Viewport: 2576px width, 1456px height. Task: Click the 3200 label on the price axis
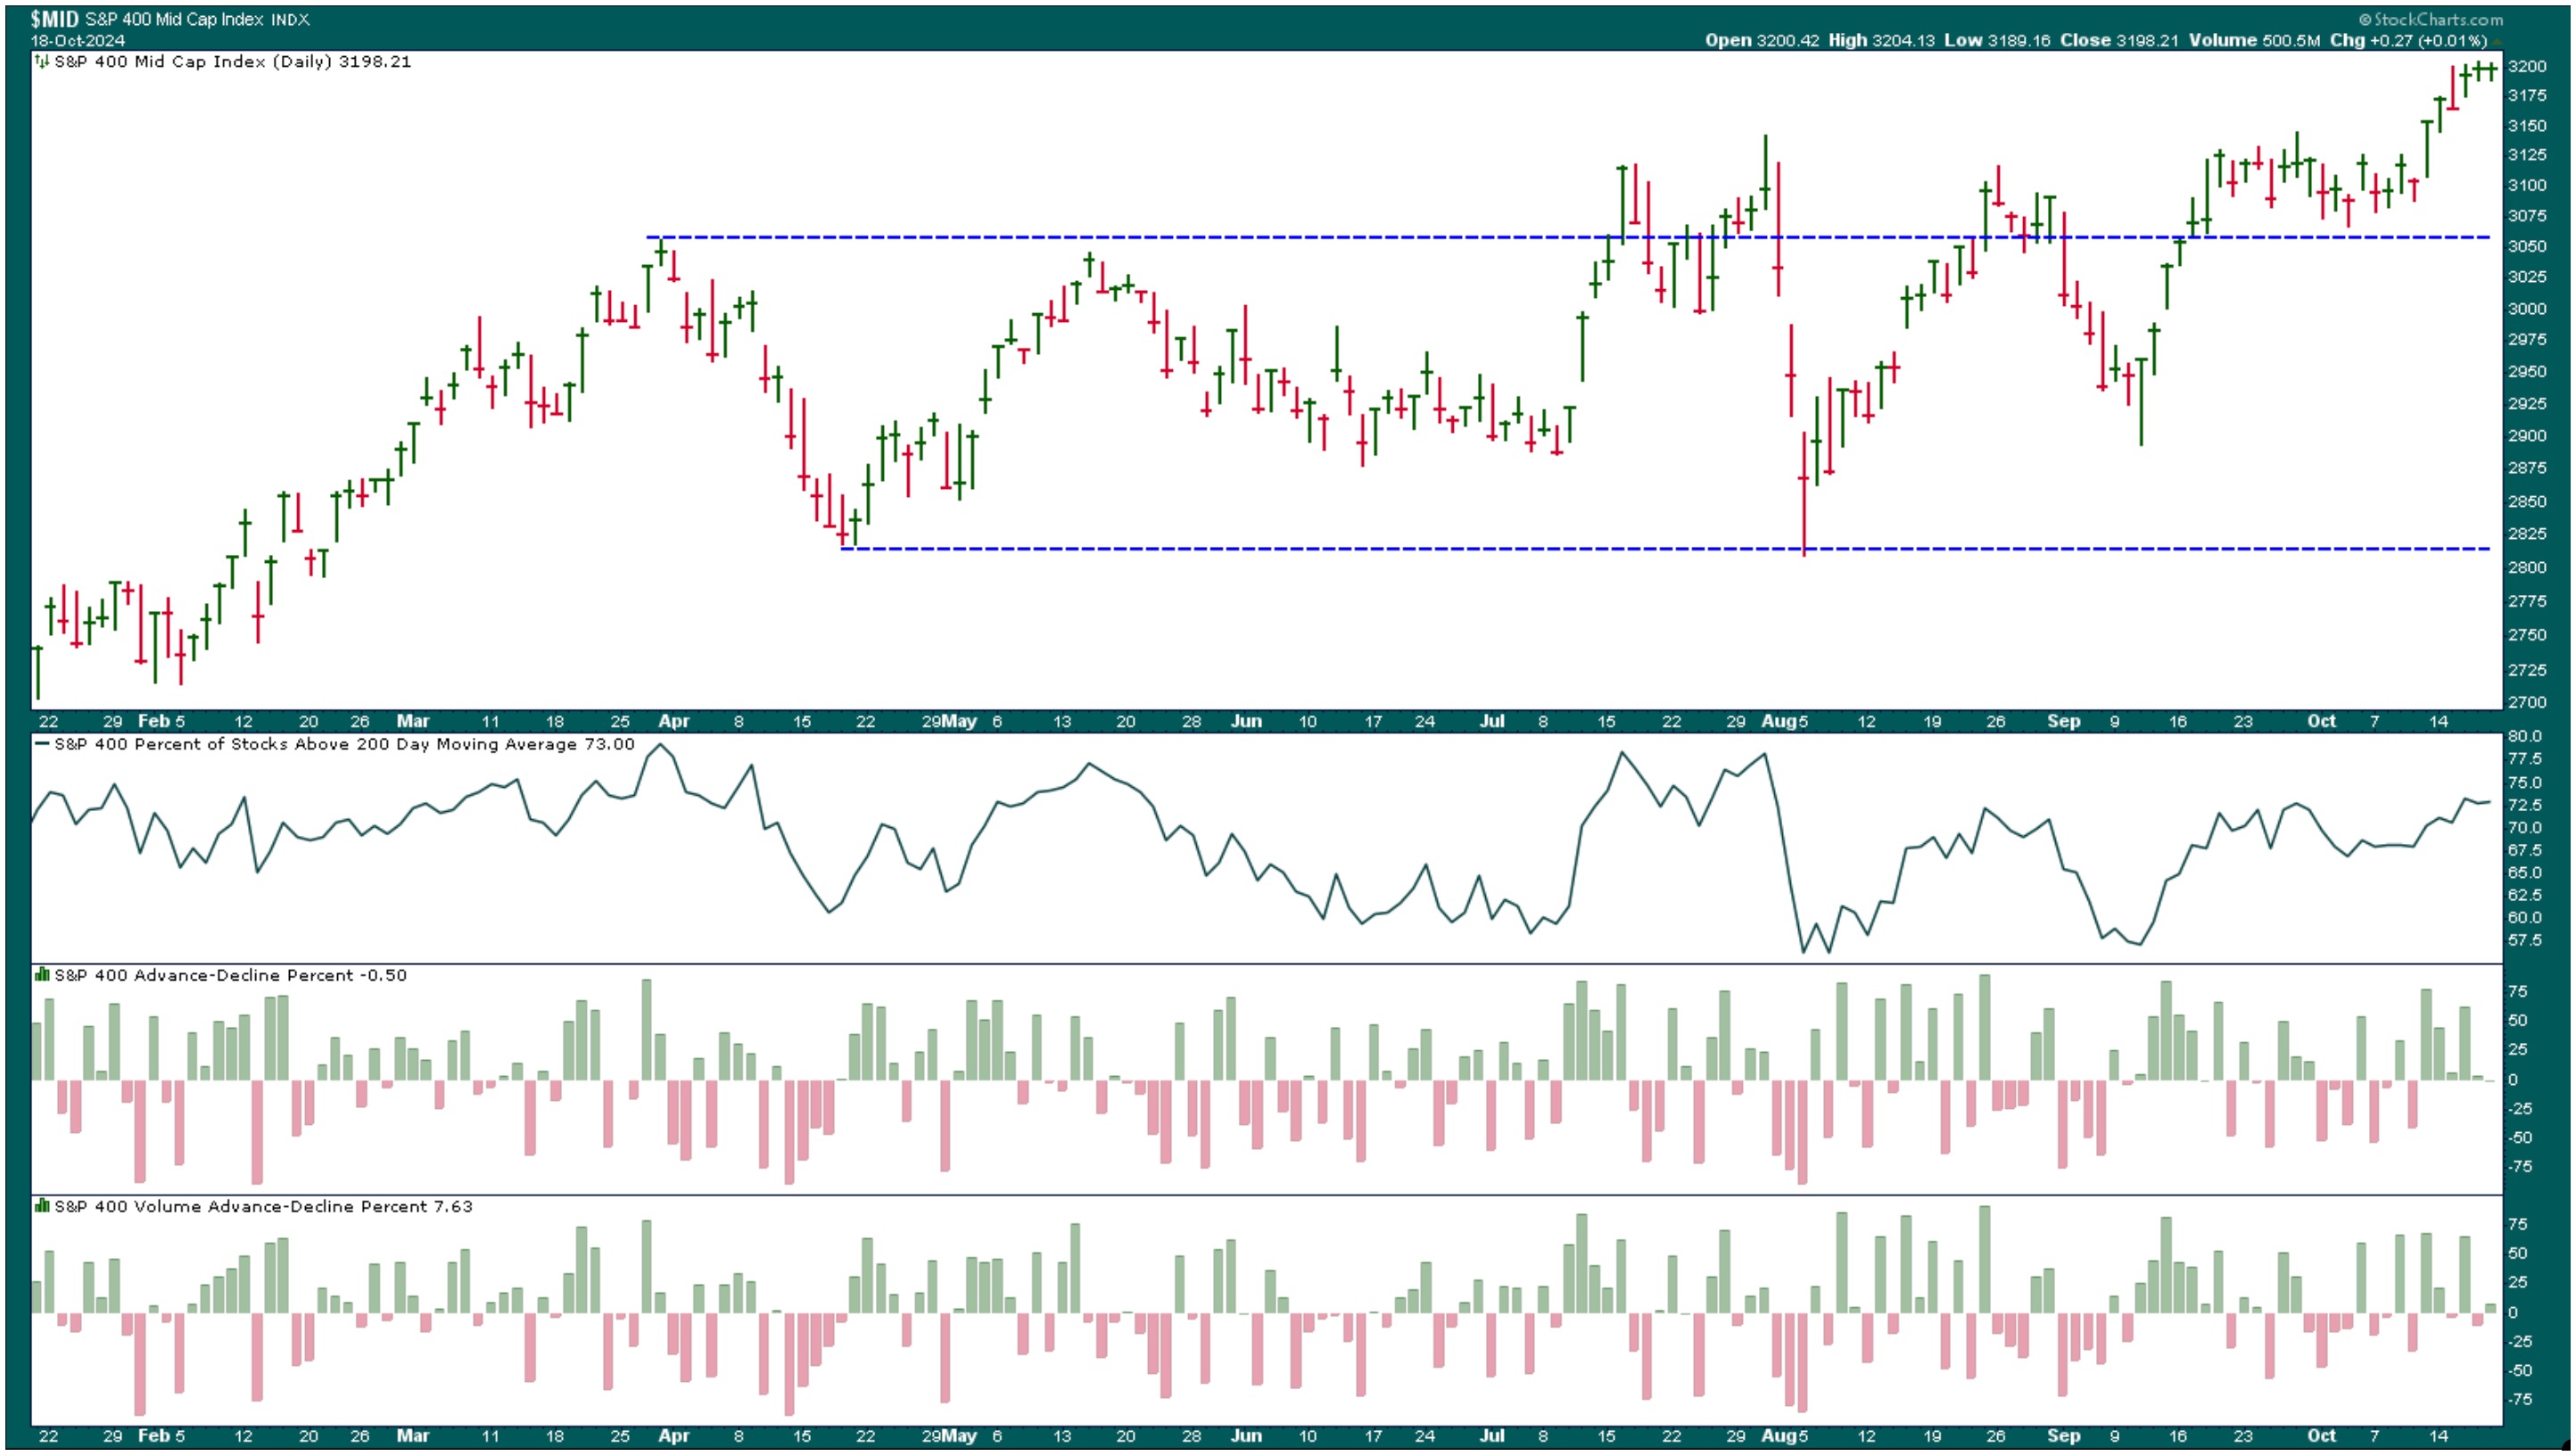(2527, 66)
